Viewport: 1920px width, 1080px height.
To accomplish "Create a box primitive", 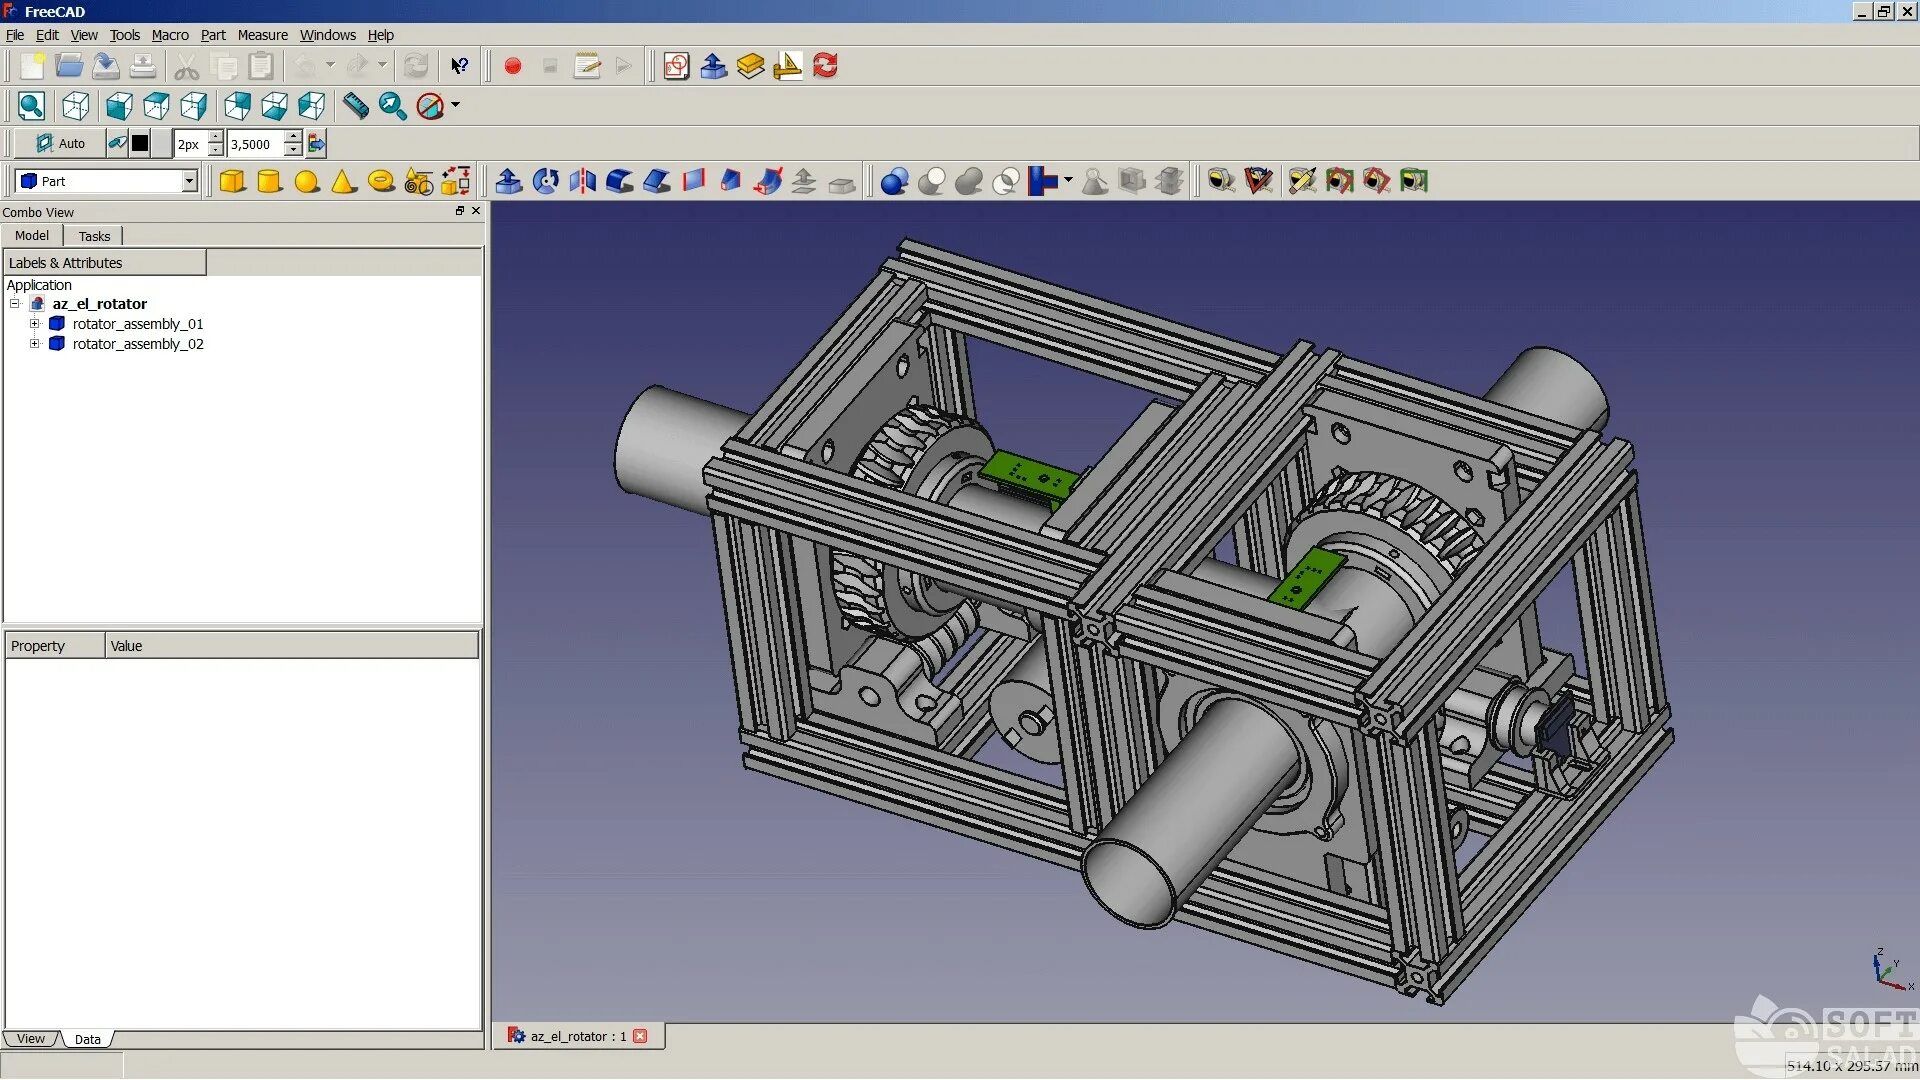I will click(x=232, y=181).
